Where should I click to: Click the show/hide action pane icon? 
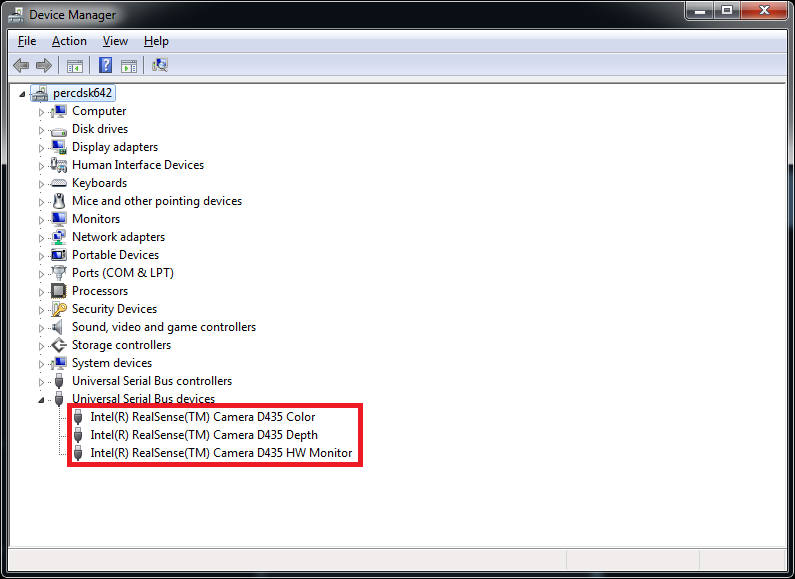pyautogui.click(x=129, y=66)
